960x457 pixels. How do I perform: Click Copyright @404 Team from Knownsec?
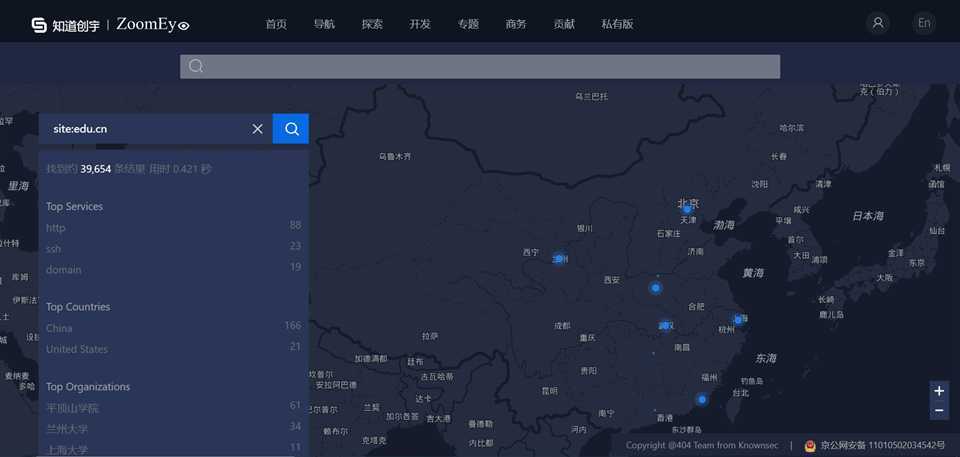(702, 445)
